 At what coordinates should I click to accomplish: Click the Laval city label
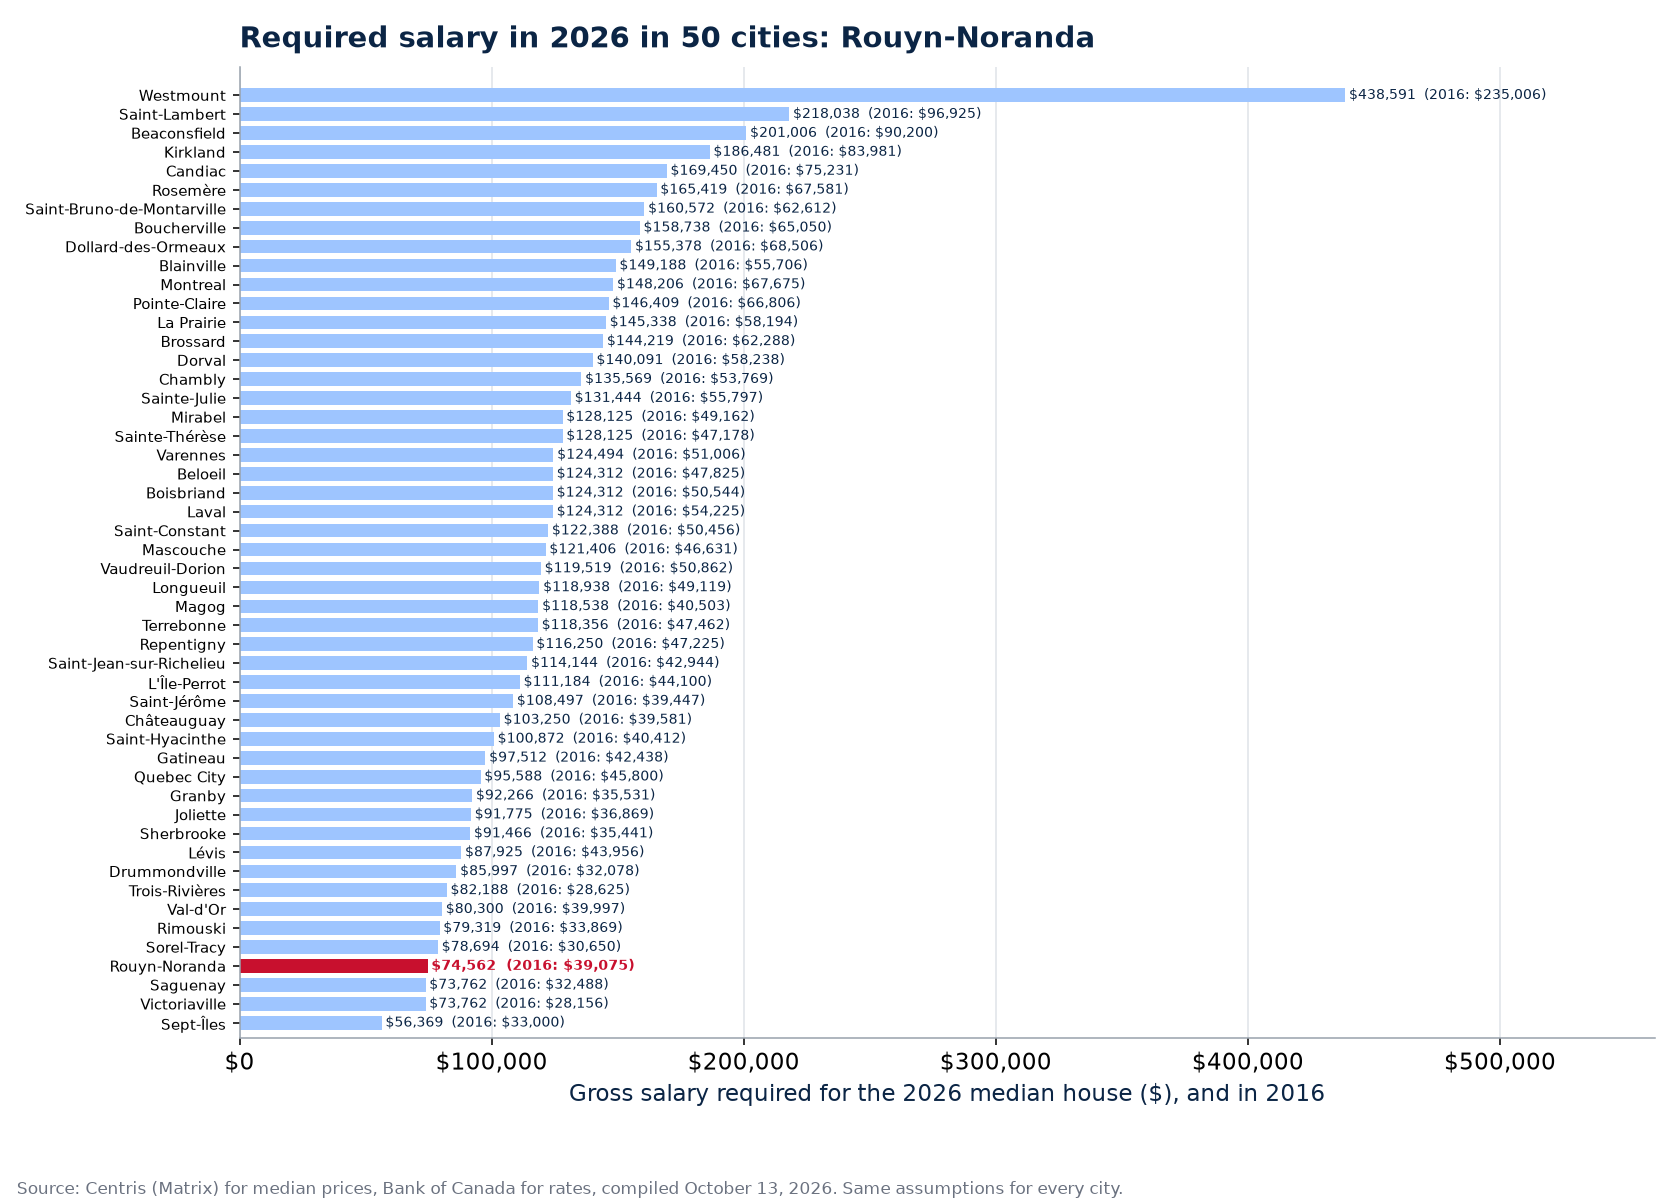click(207, 513)
